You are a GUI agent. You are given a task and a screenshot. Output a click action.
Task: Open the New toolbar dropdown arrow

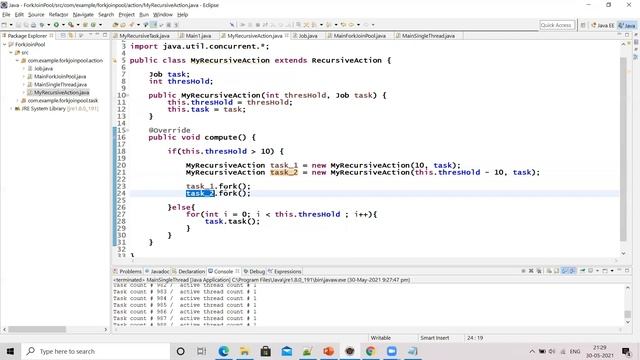click(x=11, y=25)
